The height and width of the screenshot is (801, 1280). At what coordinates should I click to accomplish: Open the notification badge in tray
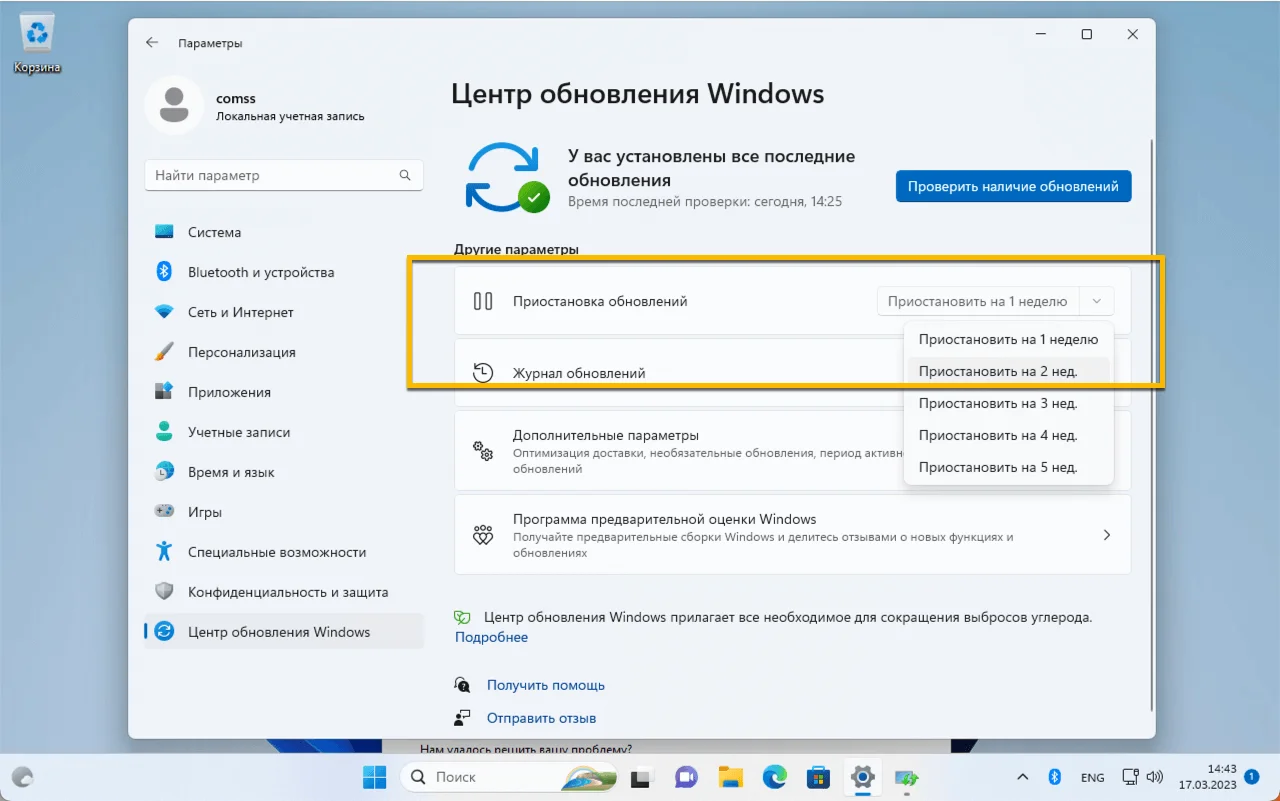pos(1251,776)
